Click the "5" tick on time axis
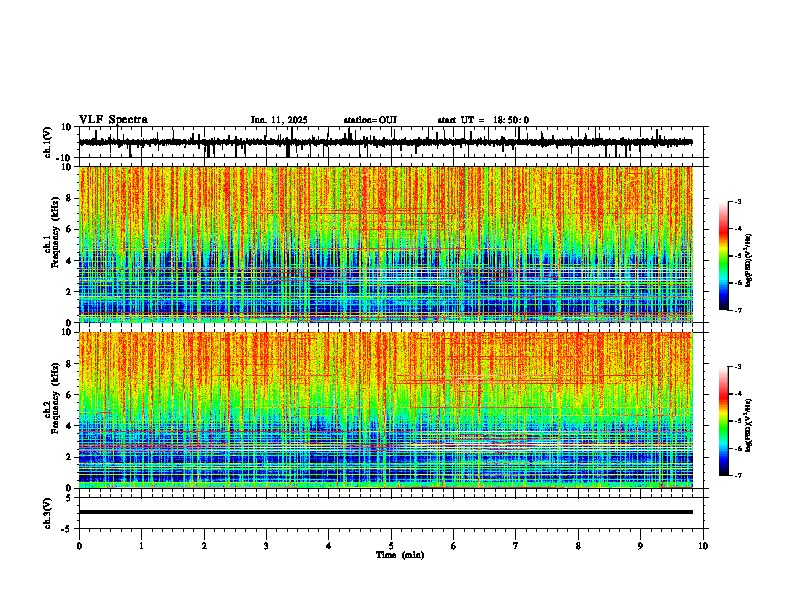This screenshot has width=792, height=612. tap(391, 546)
